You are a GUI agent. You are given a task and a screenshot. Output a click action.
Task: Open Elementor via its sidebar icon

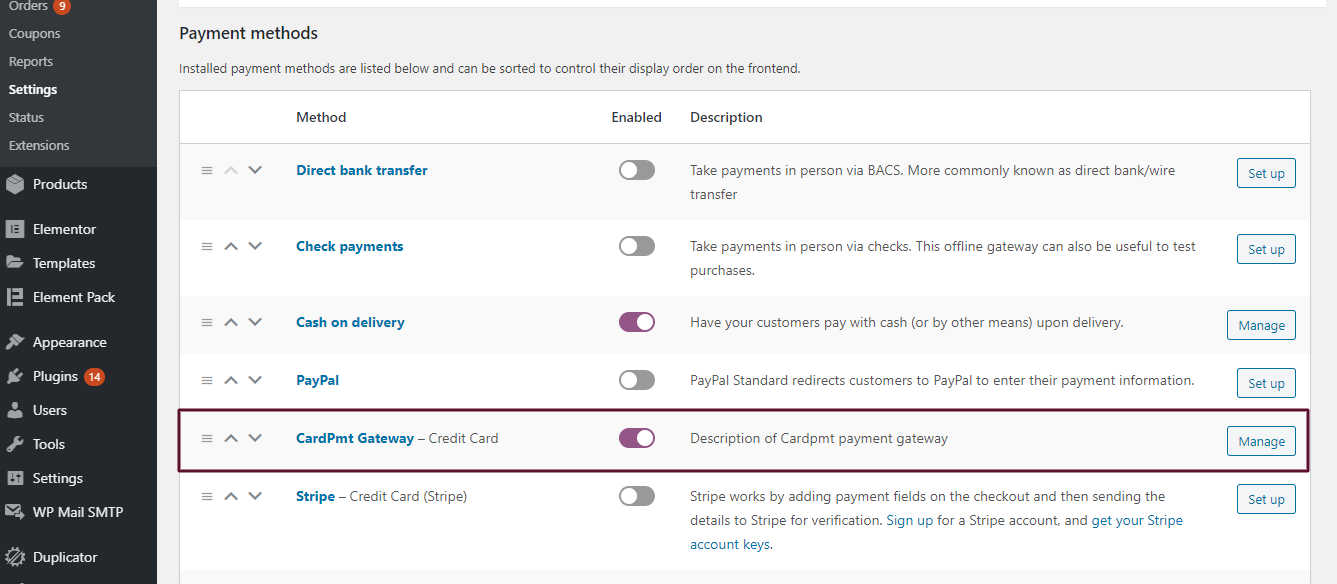pyautogui.click(x=16, y=228)
